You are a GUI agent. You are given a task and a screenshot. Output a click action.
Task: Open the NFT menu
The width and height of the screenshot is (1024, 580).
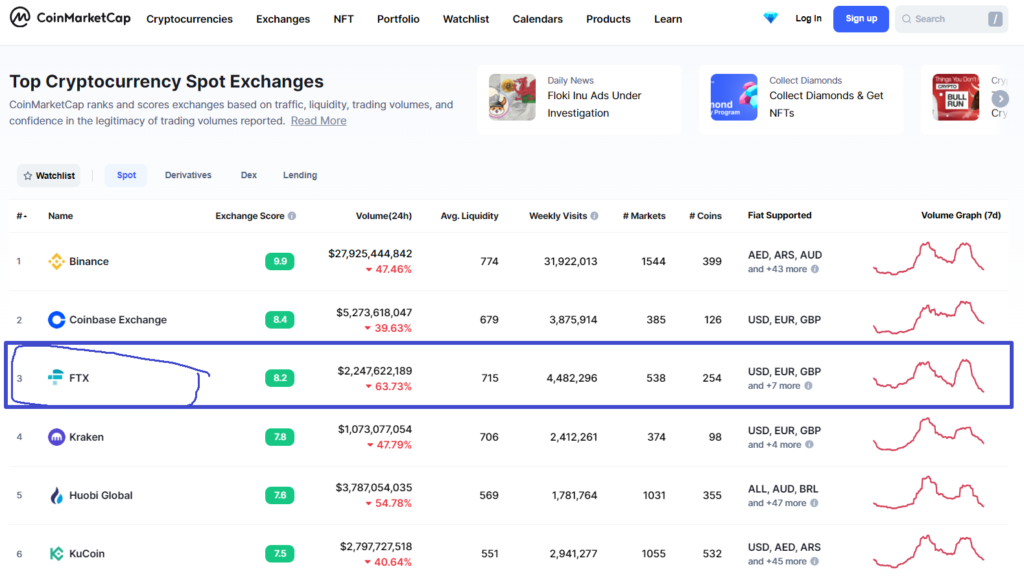(344, 19)
